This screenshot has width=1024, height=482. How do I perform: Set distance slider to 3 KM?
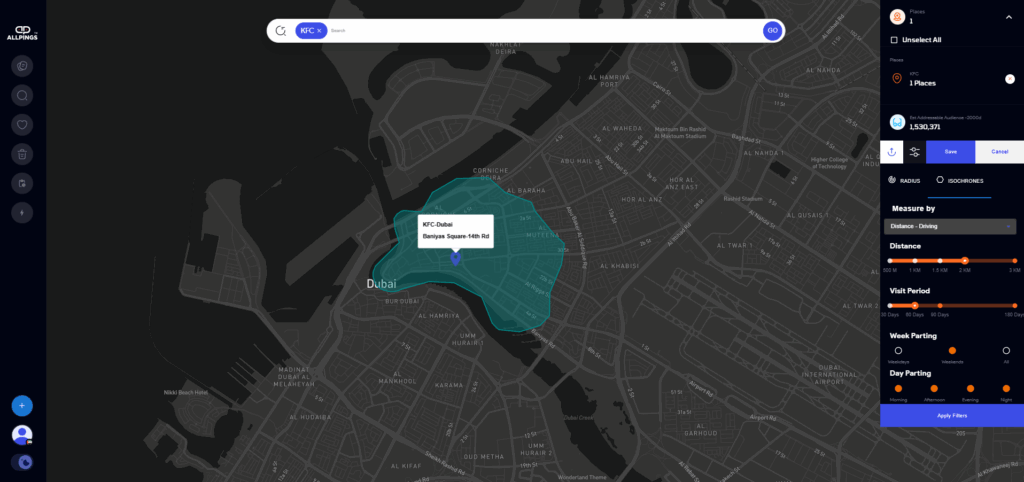pos(1014,261)
